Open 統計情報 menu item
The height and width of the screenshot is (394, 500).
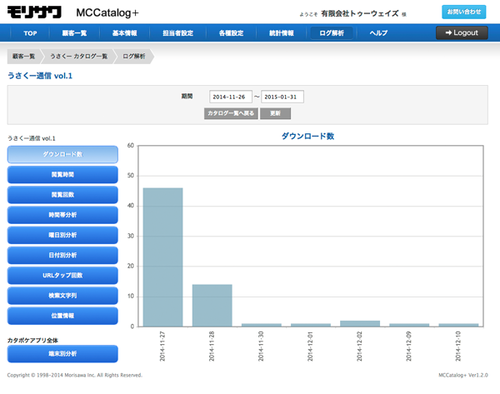(281, 33)
